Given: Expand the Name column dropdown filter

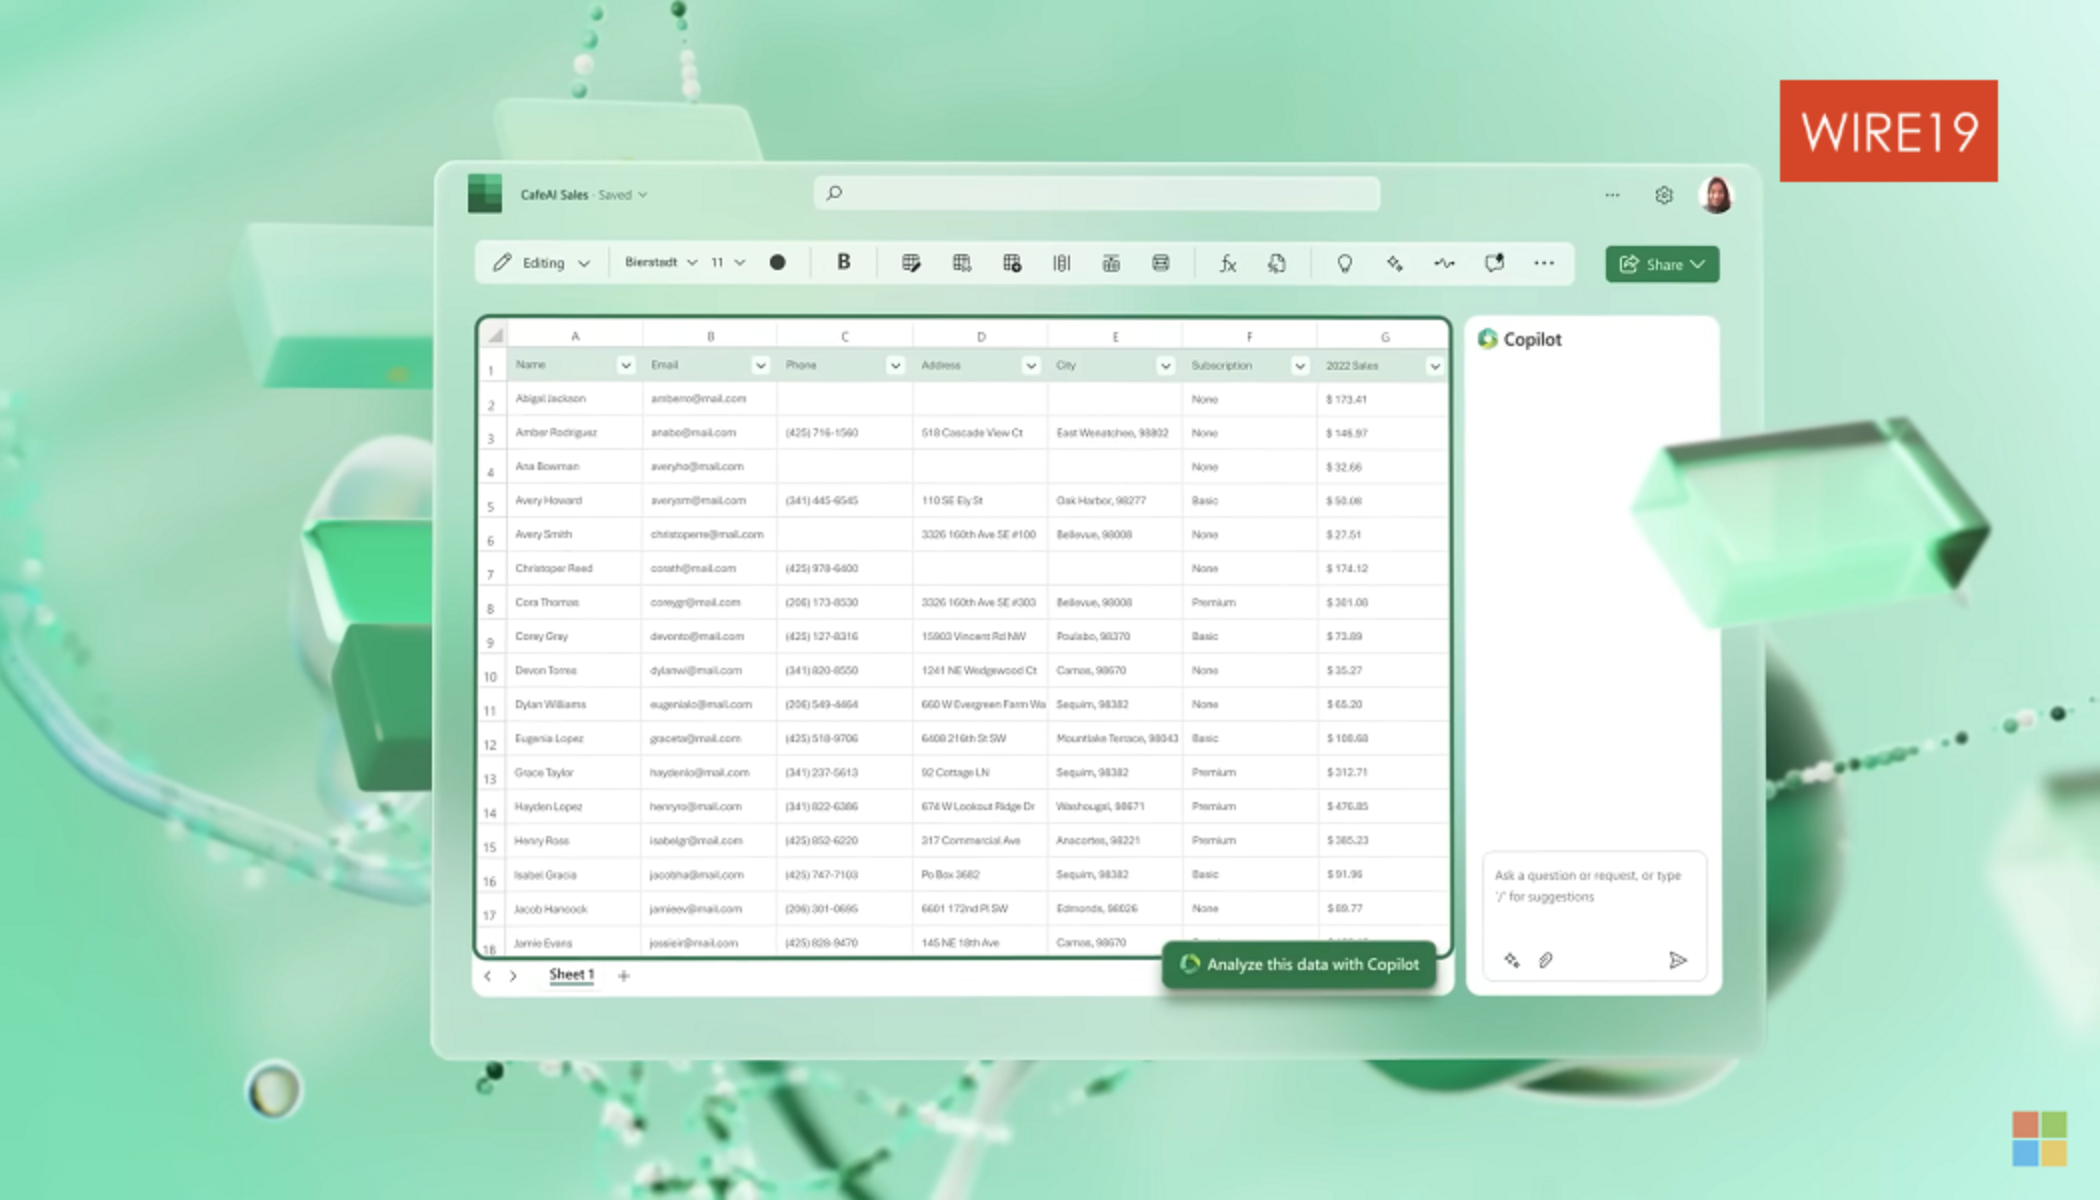Looking at the screenshot, I should [625, 365].
